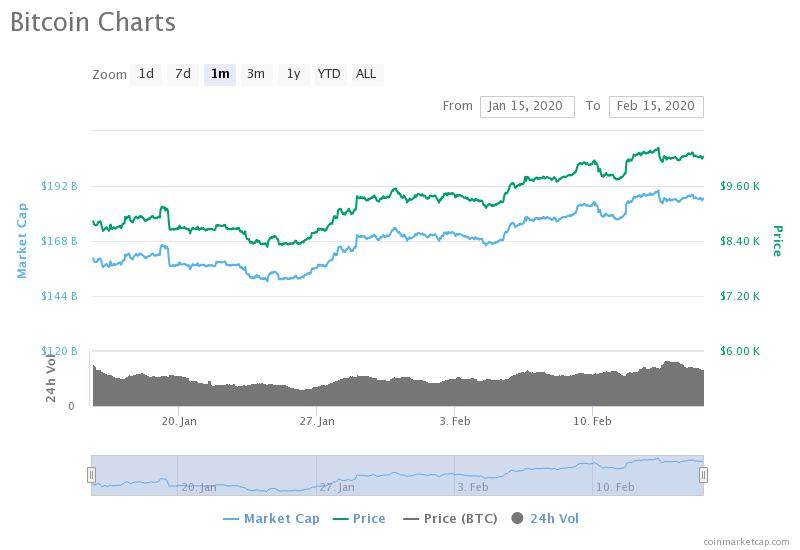The image size is (800, 550).
Task: Click the $9.60 K price label
Action: click(x=740, y=186)
